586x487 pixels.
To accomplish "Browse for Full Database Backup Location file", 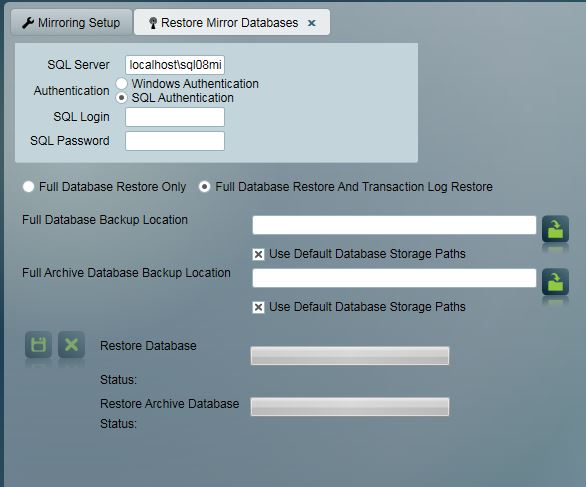I will 555,229.
